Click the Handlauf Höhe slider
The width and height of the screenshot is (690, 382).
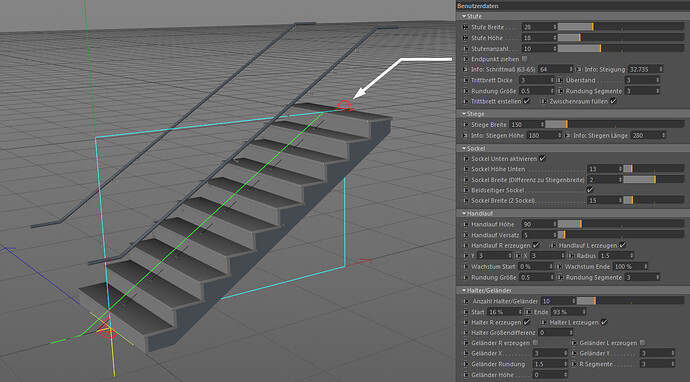click(621, 224)
